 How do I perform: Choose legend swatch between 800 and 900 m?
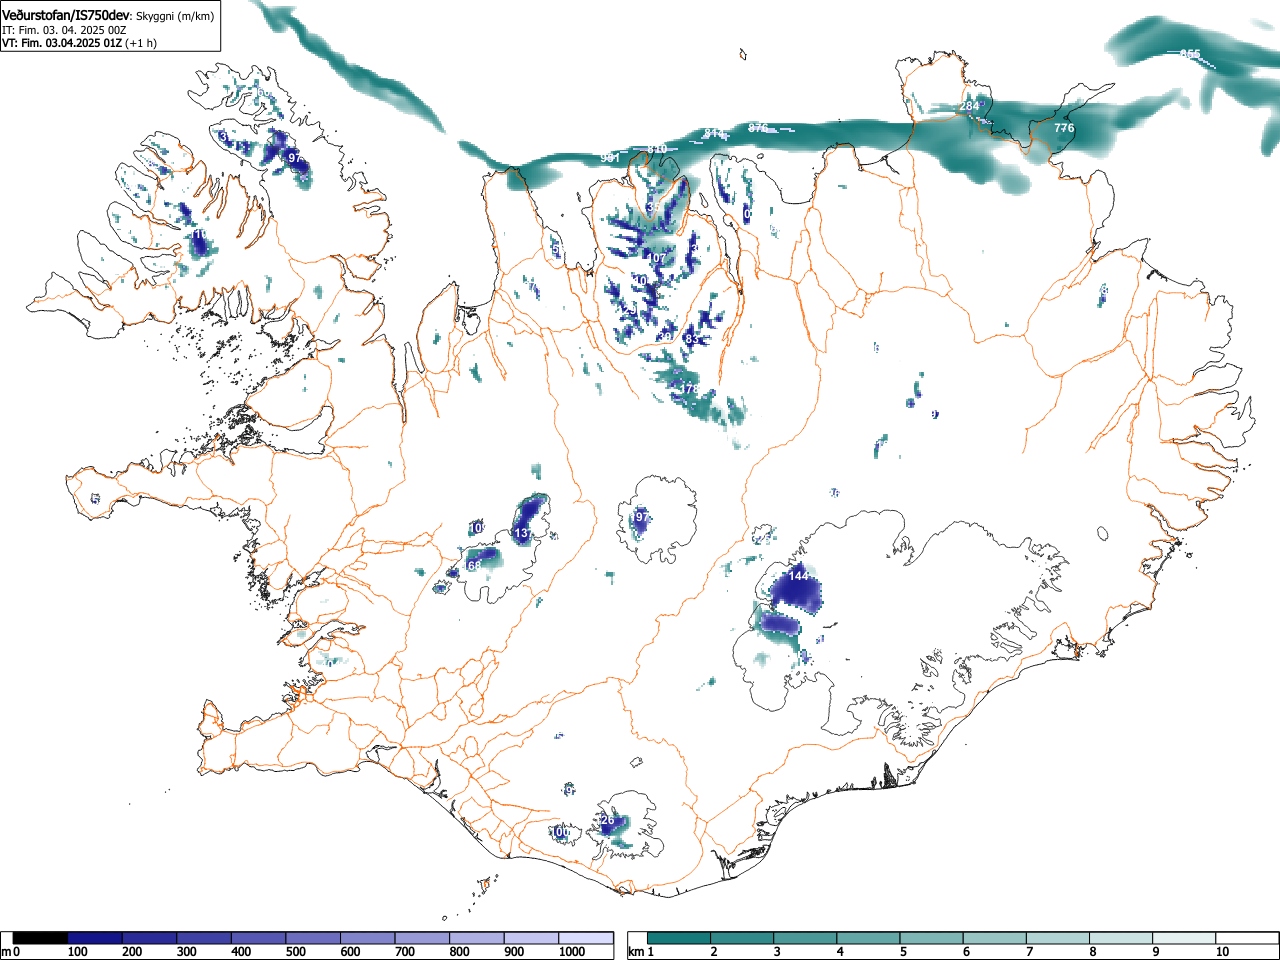(477, 938)
